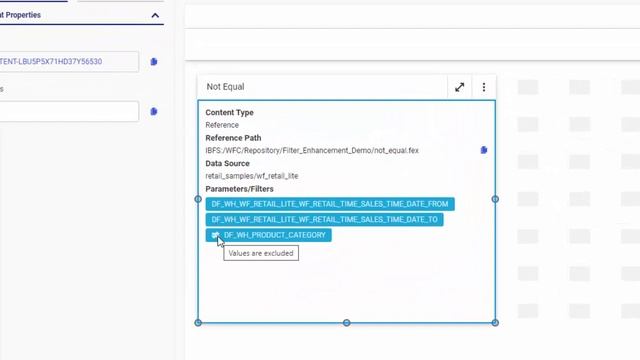The width and height of the screenshot is (640, 360).
Task: Click the left-edge middle resize handle
Action: click(x=198, y=199)
